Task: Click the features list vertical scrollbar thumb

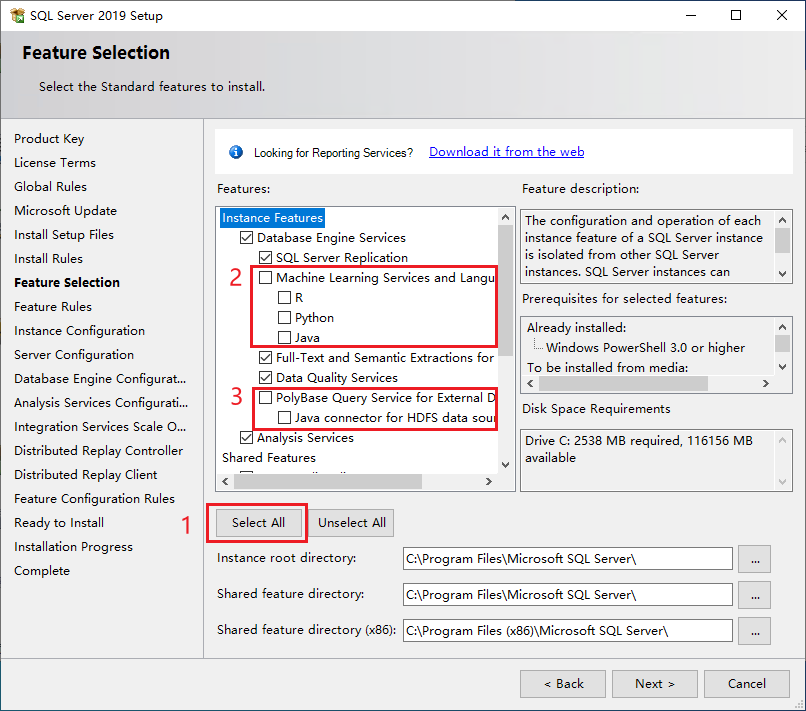Action: coord(506,290)
